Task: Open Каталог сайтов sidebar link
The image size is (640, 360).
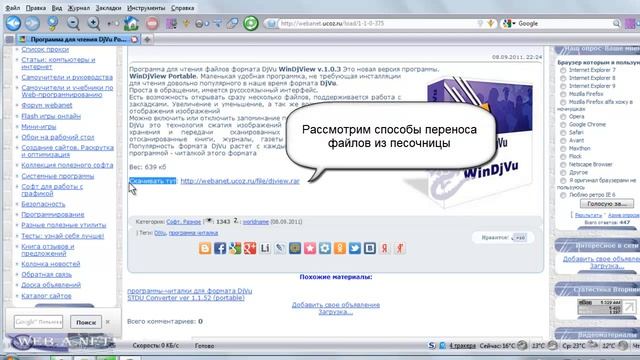Action: 46,296
